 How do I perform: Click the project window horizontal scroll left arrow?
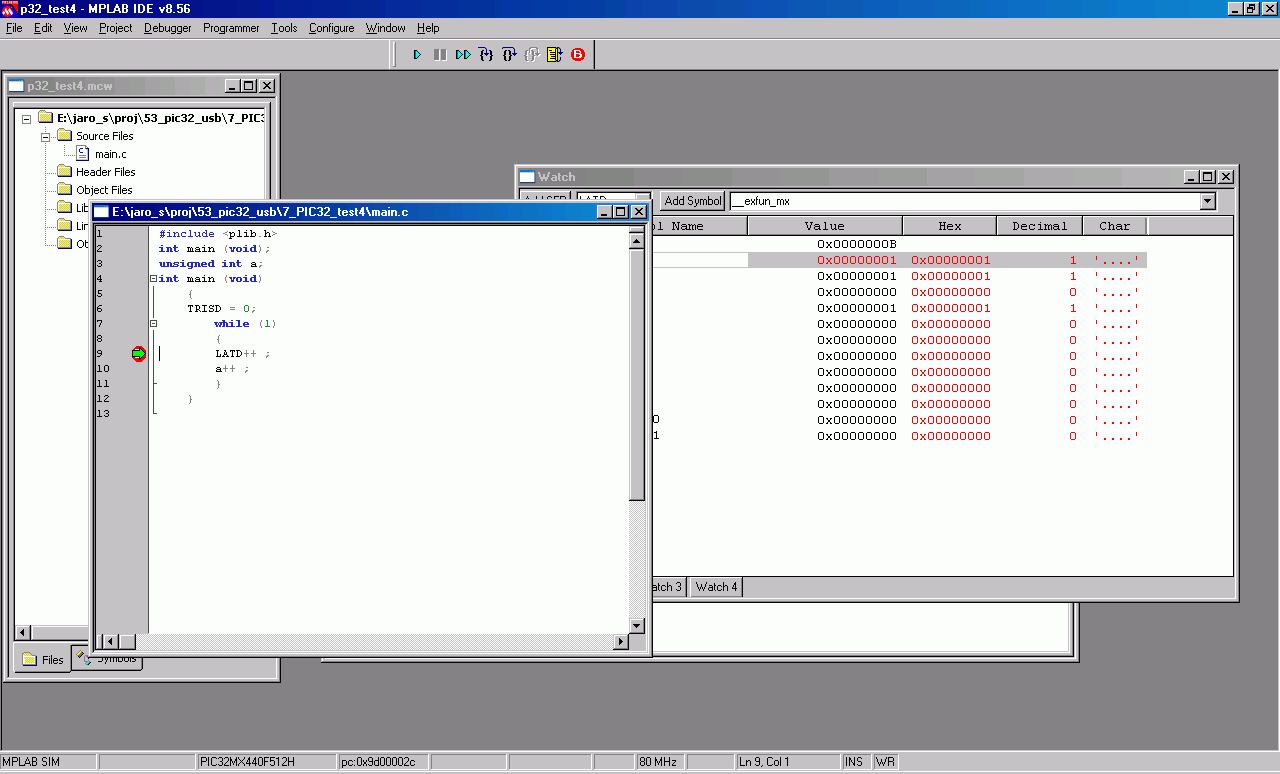(23, 633)
